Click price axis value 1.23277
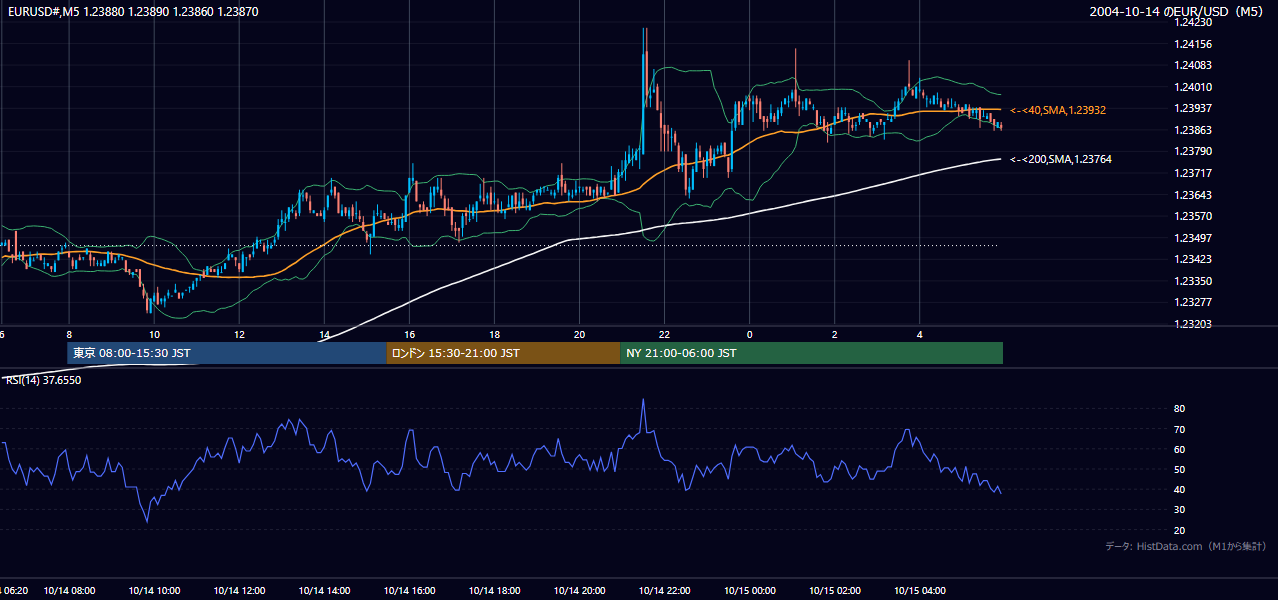This screenshot has width=1278, height=600. 1192,302
